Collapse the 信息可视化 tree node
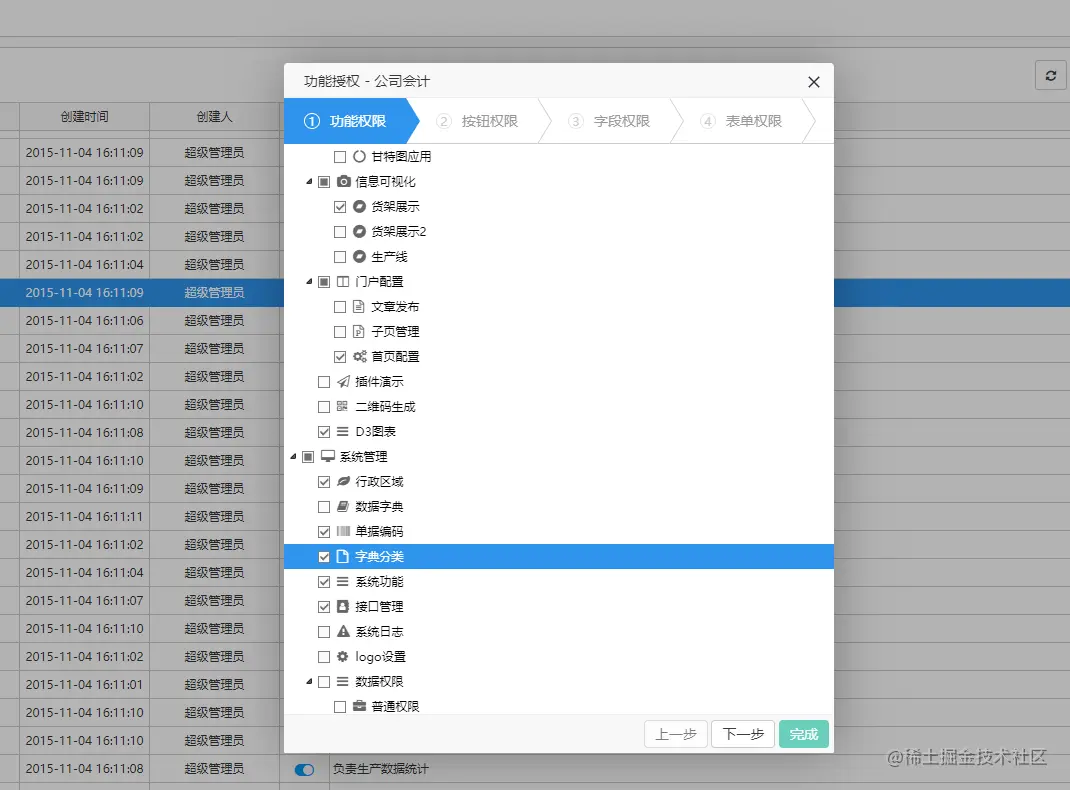This screenshot has height=790, width=1070. [309, 181]
